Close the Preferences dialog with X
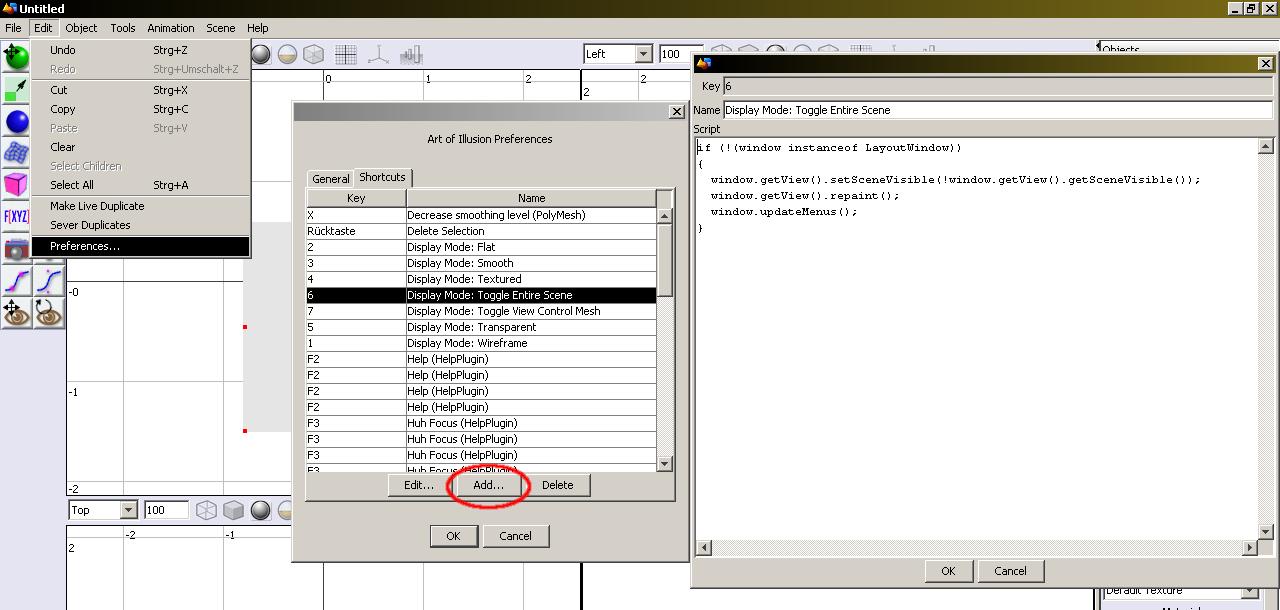Viewport: 1280px width, 610px height. 676,111
